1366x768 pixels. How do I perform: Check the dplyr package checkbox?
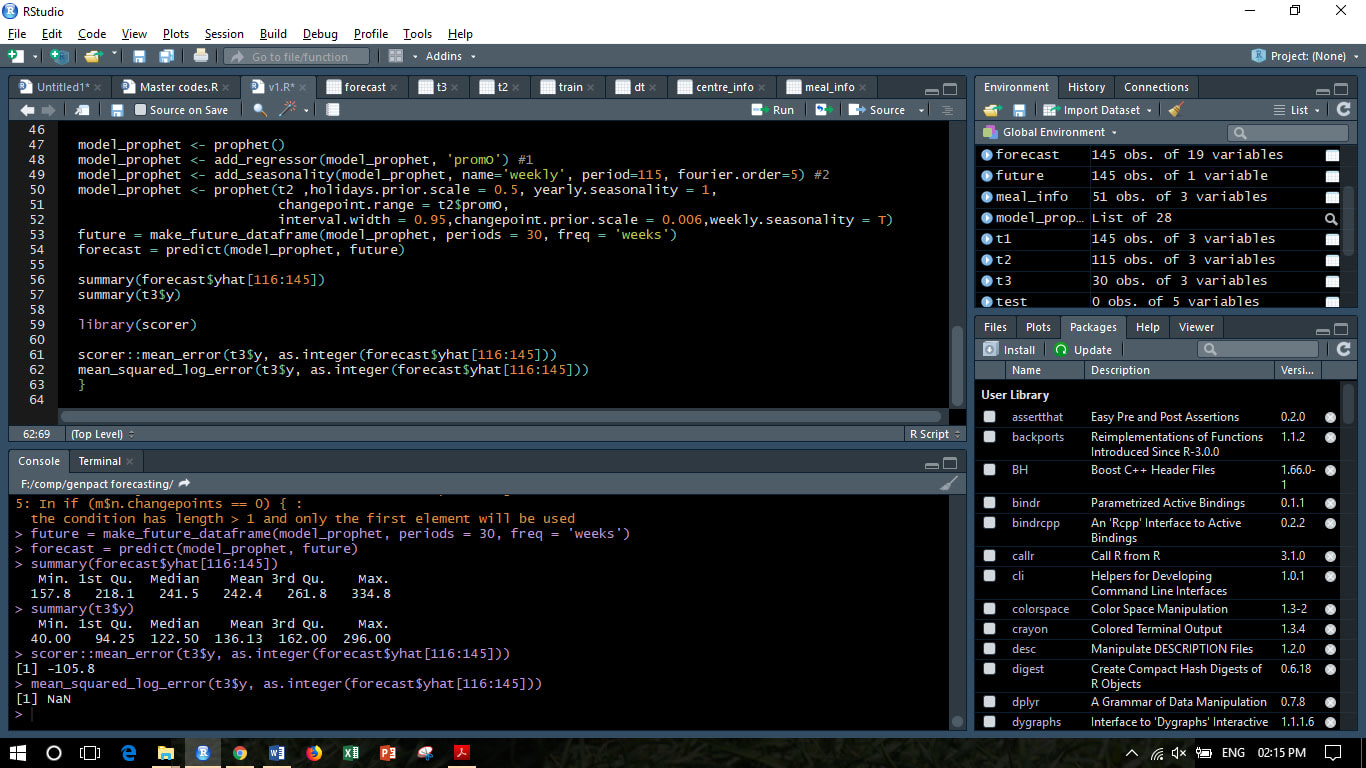coord(989,702)
